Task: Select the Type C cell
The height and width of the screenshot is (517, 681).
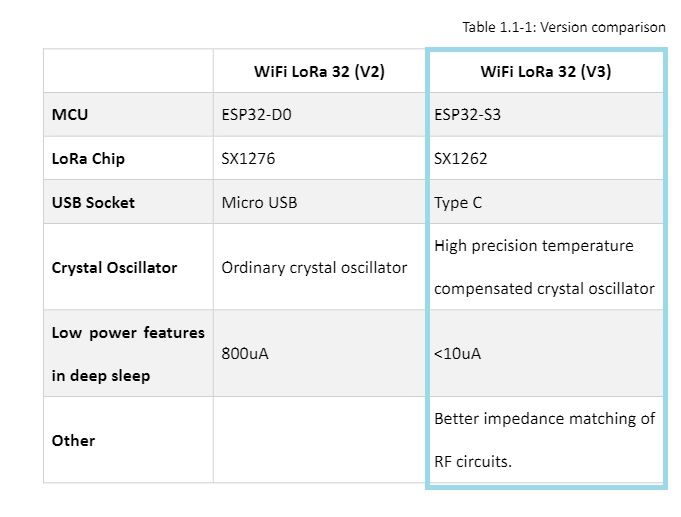Action: tap(458, 203)
